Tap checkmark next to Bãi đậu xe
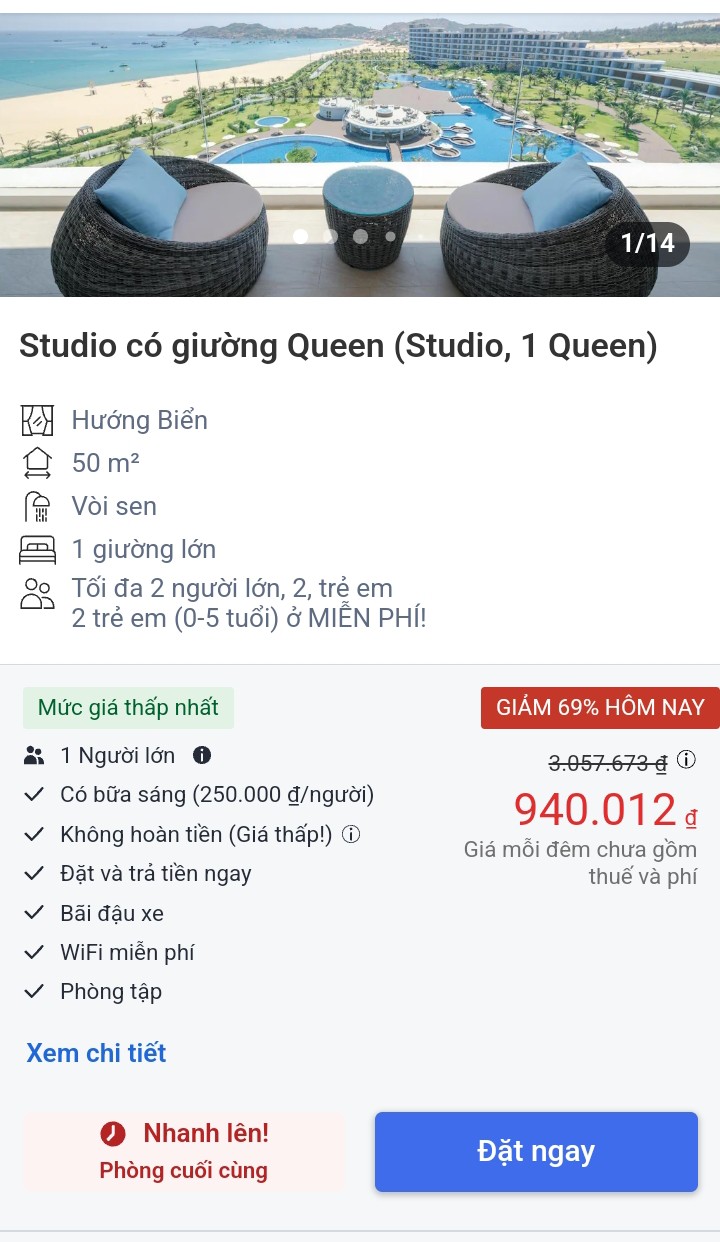The width and height of the screenshot is (720, 1242). (35, 913)
